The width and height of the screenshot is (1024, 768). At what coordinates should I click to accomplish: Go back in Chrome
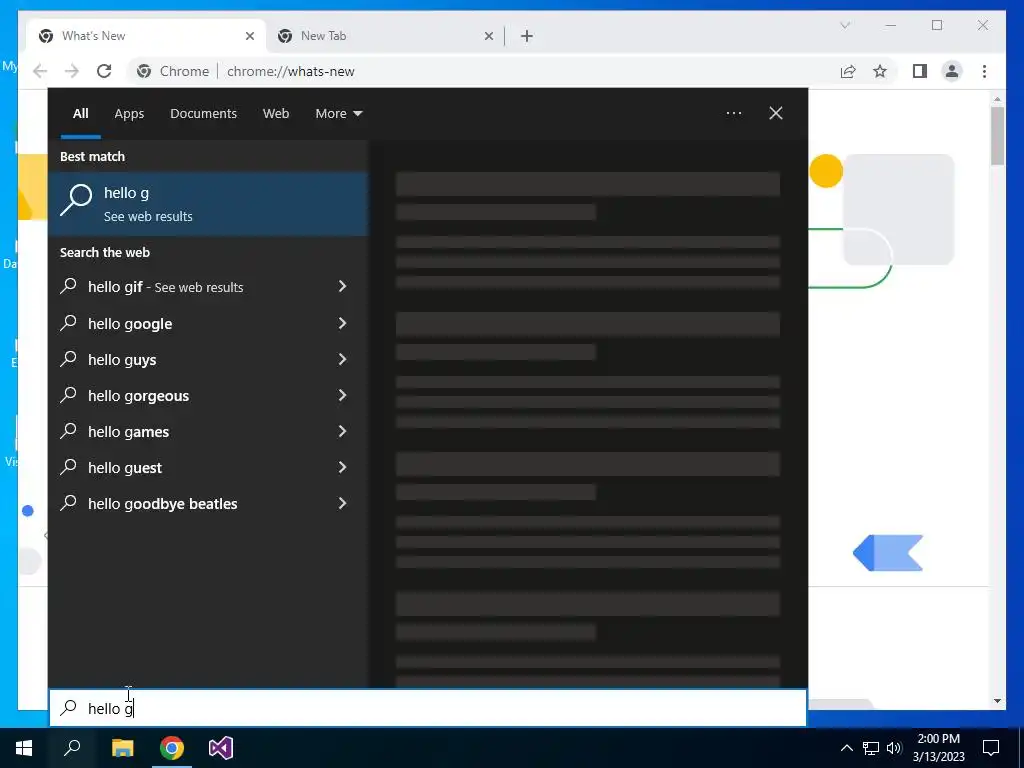pyautogui.click(x=40, y=71)
